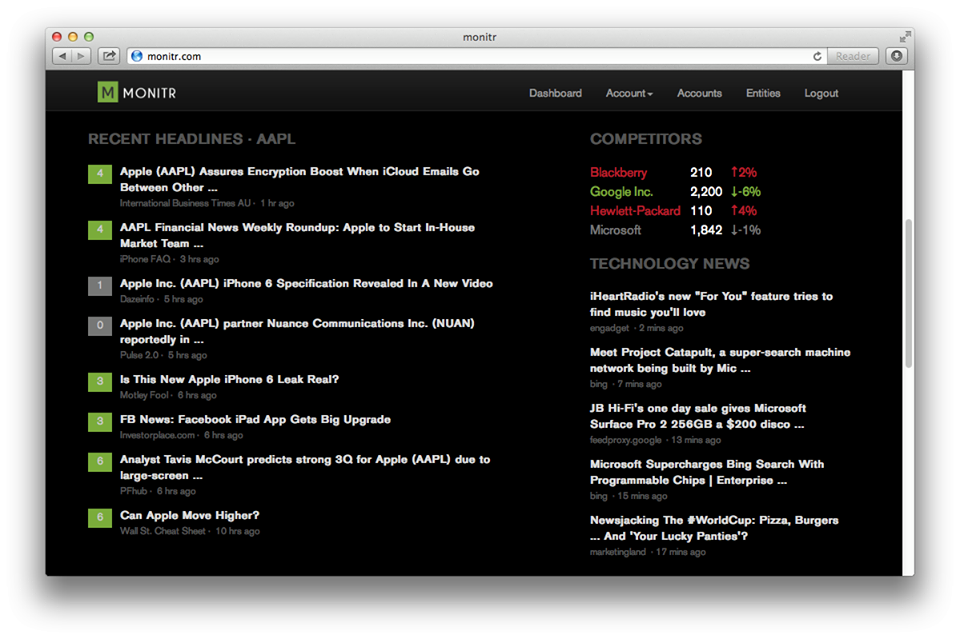
Task: Click the Logout link
Action: pyautogui.click(x=821, y=93)
